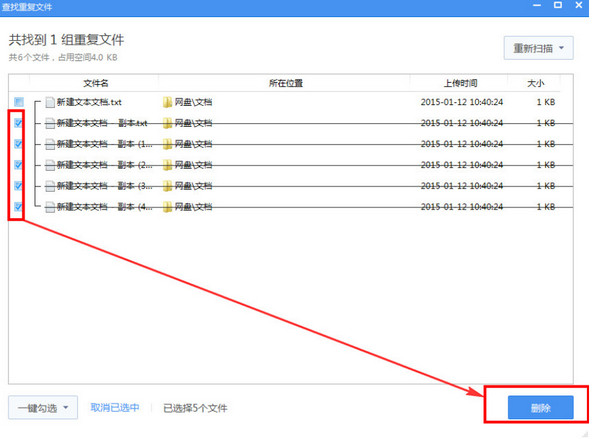This screenshot has height=439, width=600.
Task: Click the file icon of 新建文本文档.txt
Action: (x=50, y=102)
